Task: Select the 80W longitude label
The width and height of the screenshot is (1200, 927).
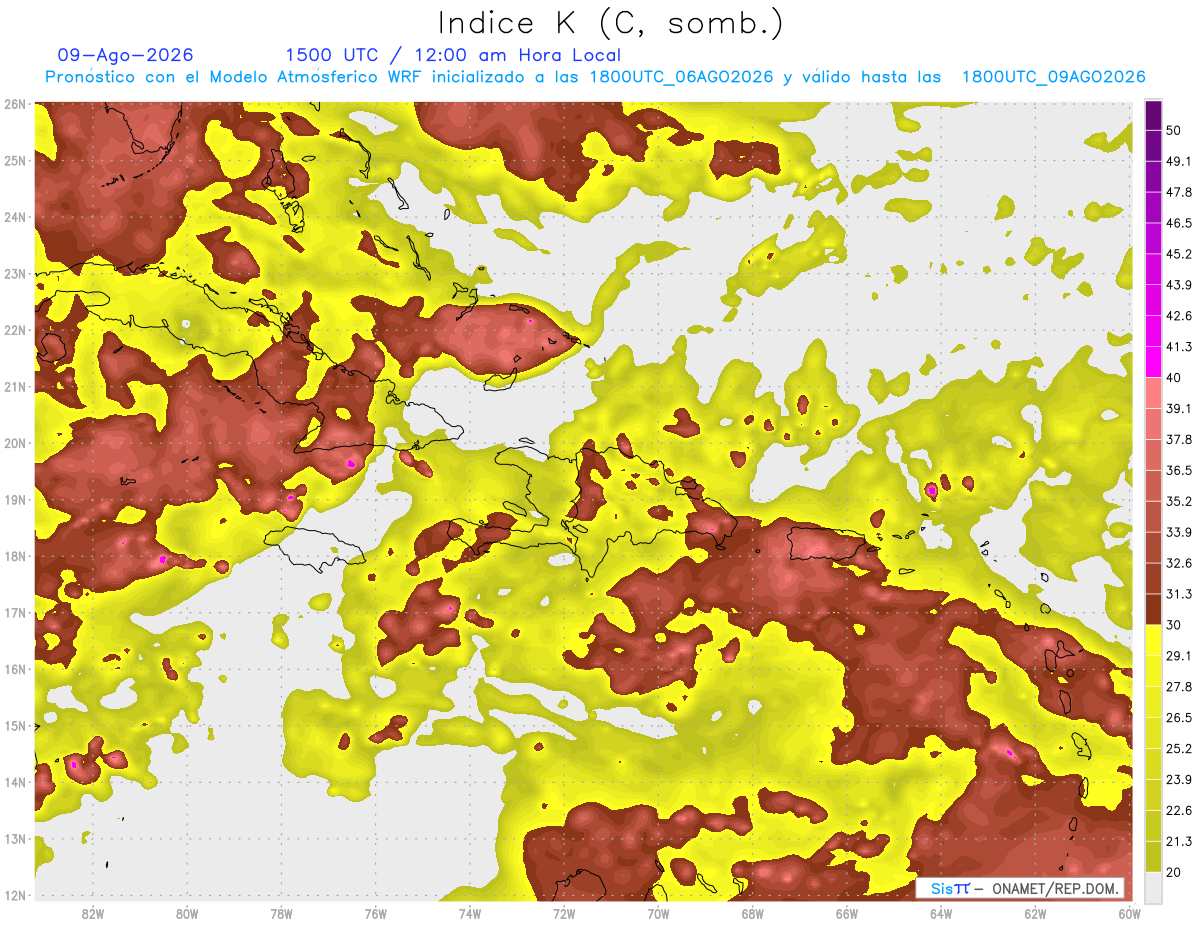Action: 187,913
